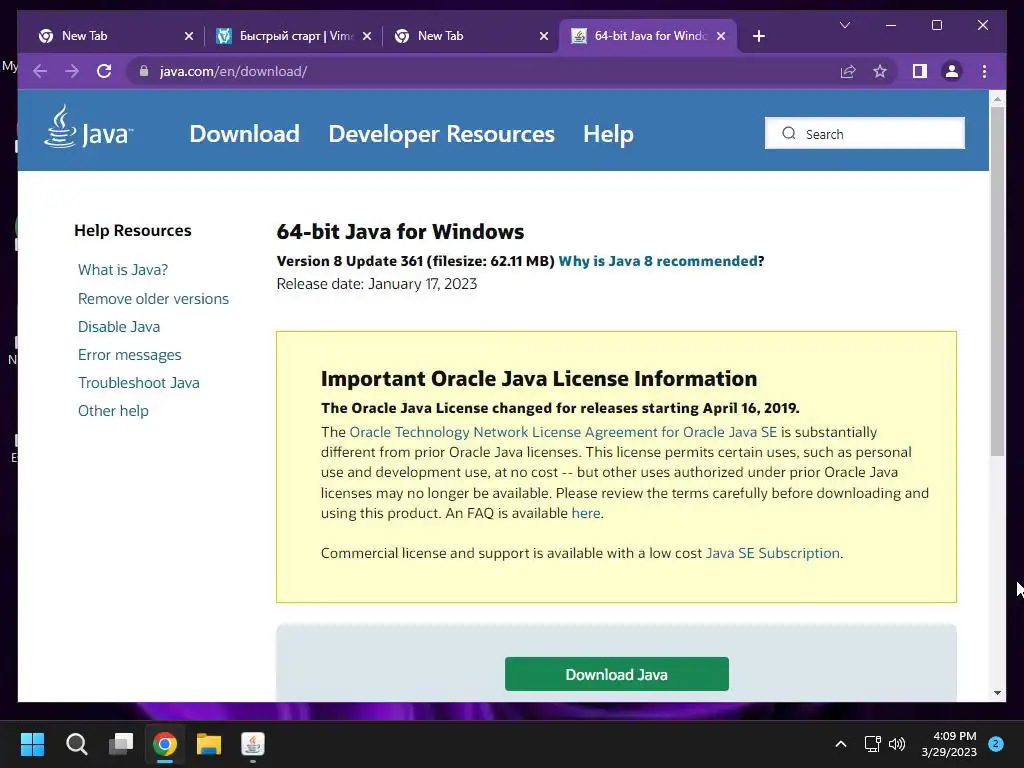Viewport: 1024px width, 768px height.
Task: Close the Быстрый старт tab
Action: click(367, 36)
